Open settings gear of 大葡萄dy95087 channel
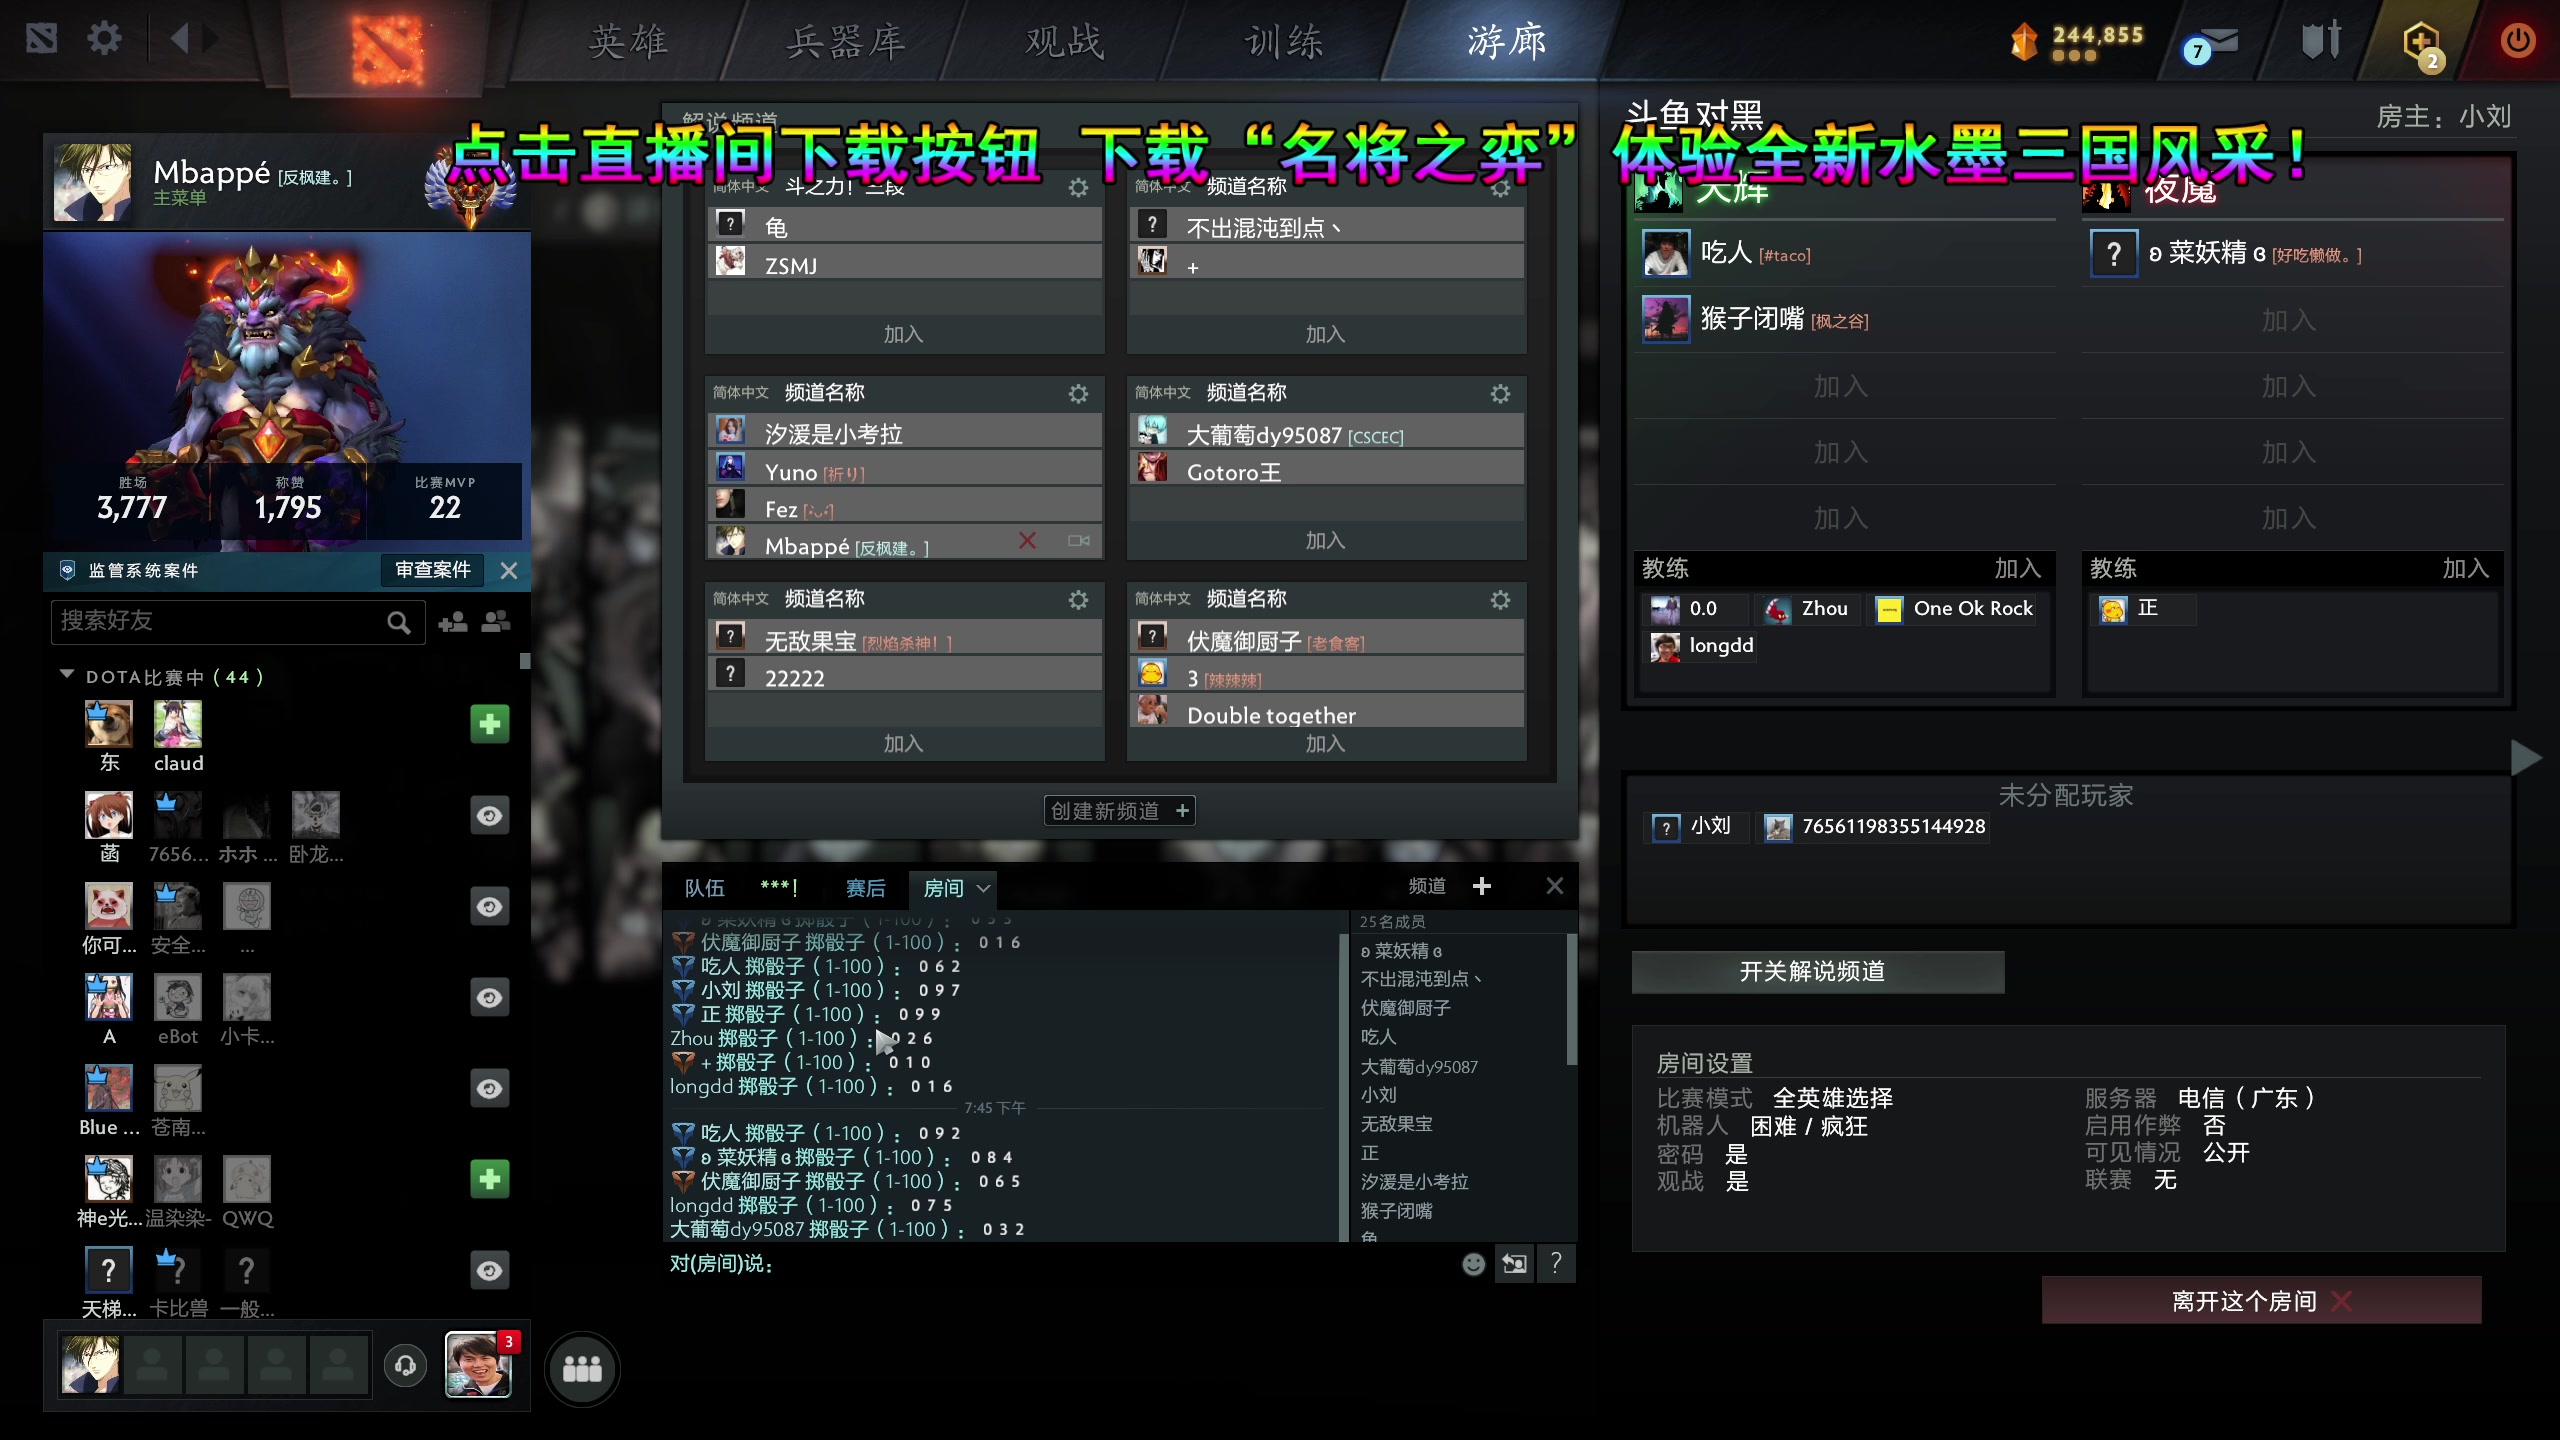This screenshot has height=1440, width=2560. tap(1500, 394)
